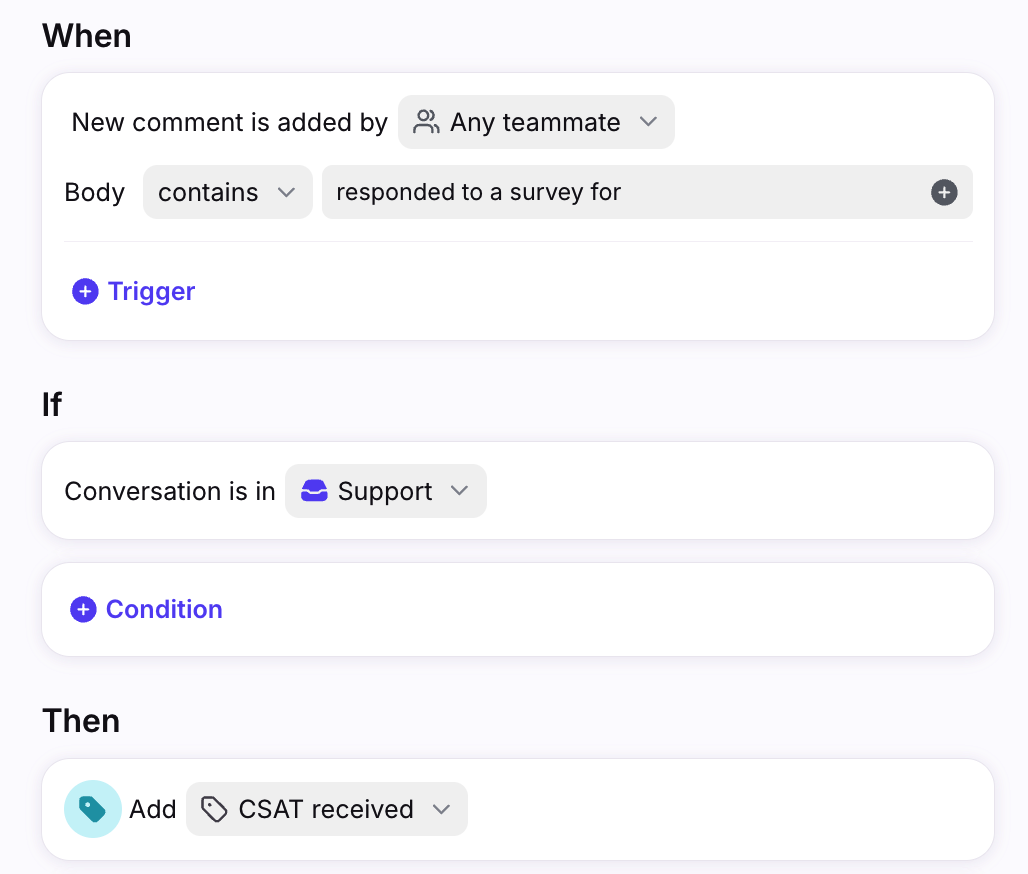This screenshot has height=874, width=1028.
Task: Expand chevron next to CSAT received
Action: point(442,809)
